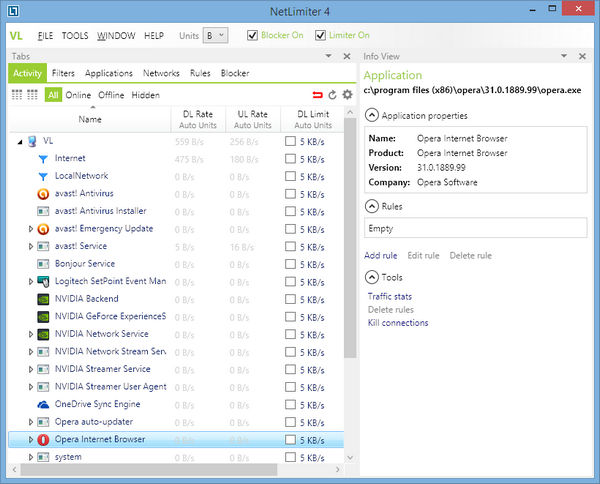The width and height of the screenshot is (600, 484).
Task: Switch to the Filters tab
Action: pos(63,73)
